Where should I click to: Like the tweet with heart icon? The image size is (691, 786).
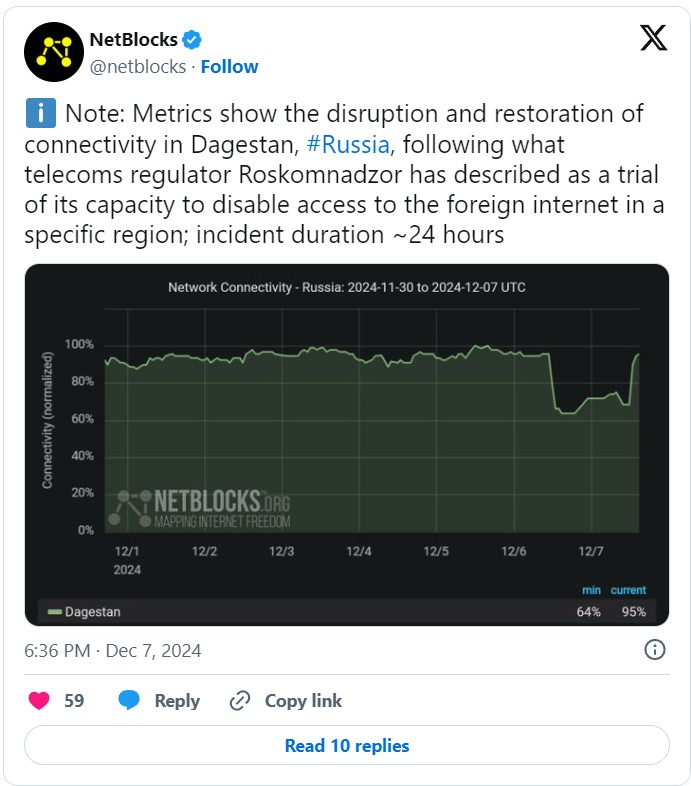(39, 700)
